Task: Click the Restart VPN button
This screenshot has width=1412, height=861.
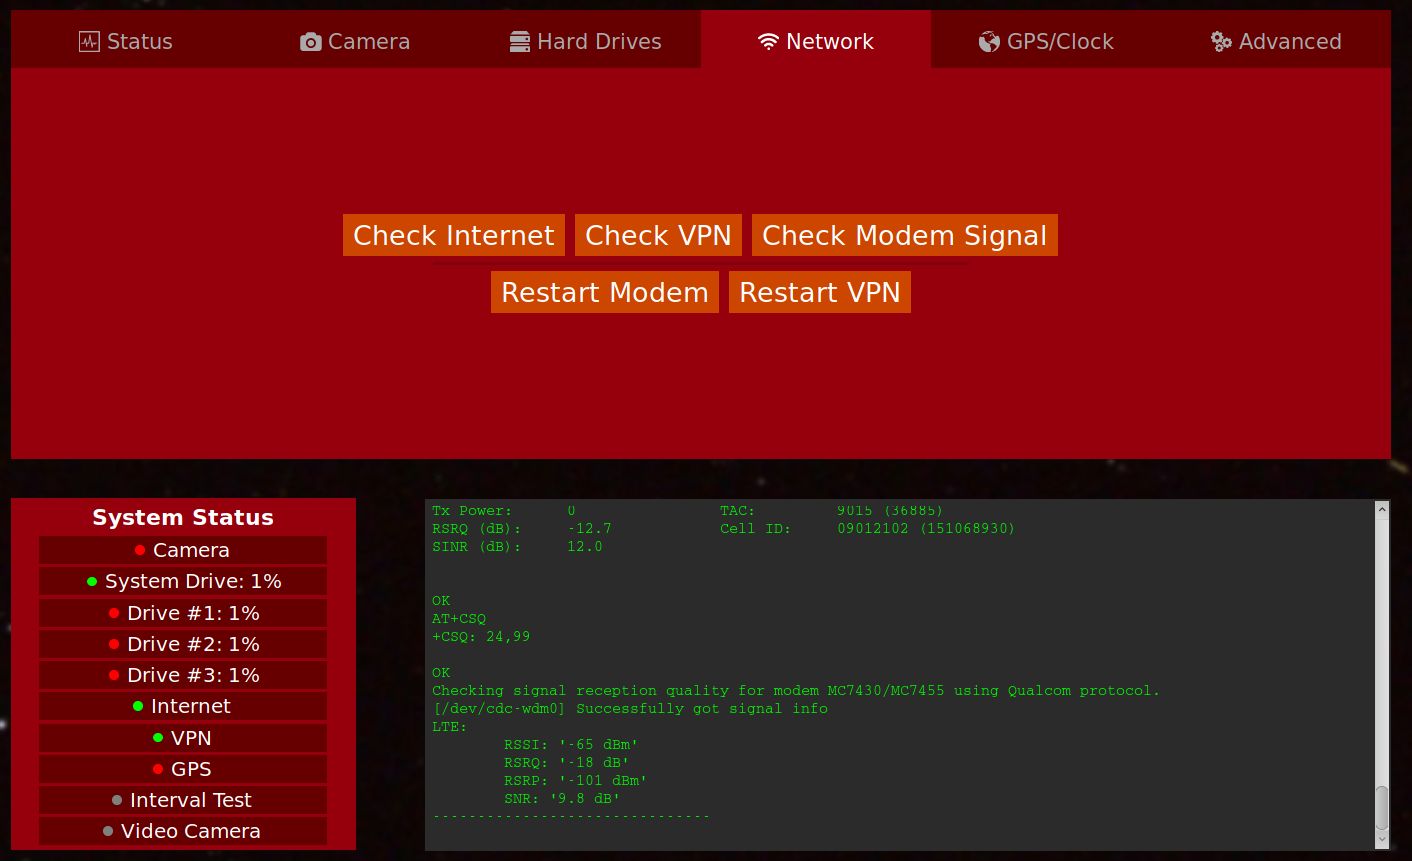Action: [819, 293]
